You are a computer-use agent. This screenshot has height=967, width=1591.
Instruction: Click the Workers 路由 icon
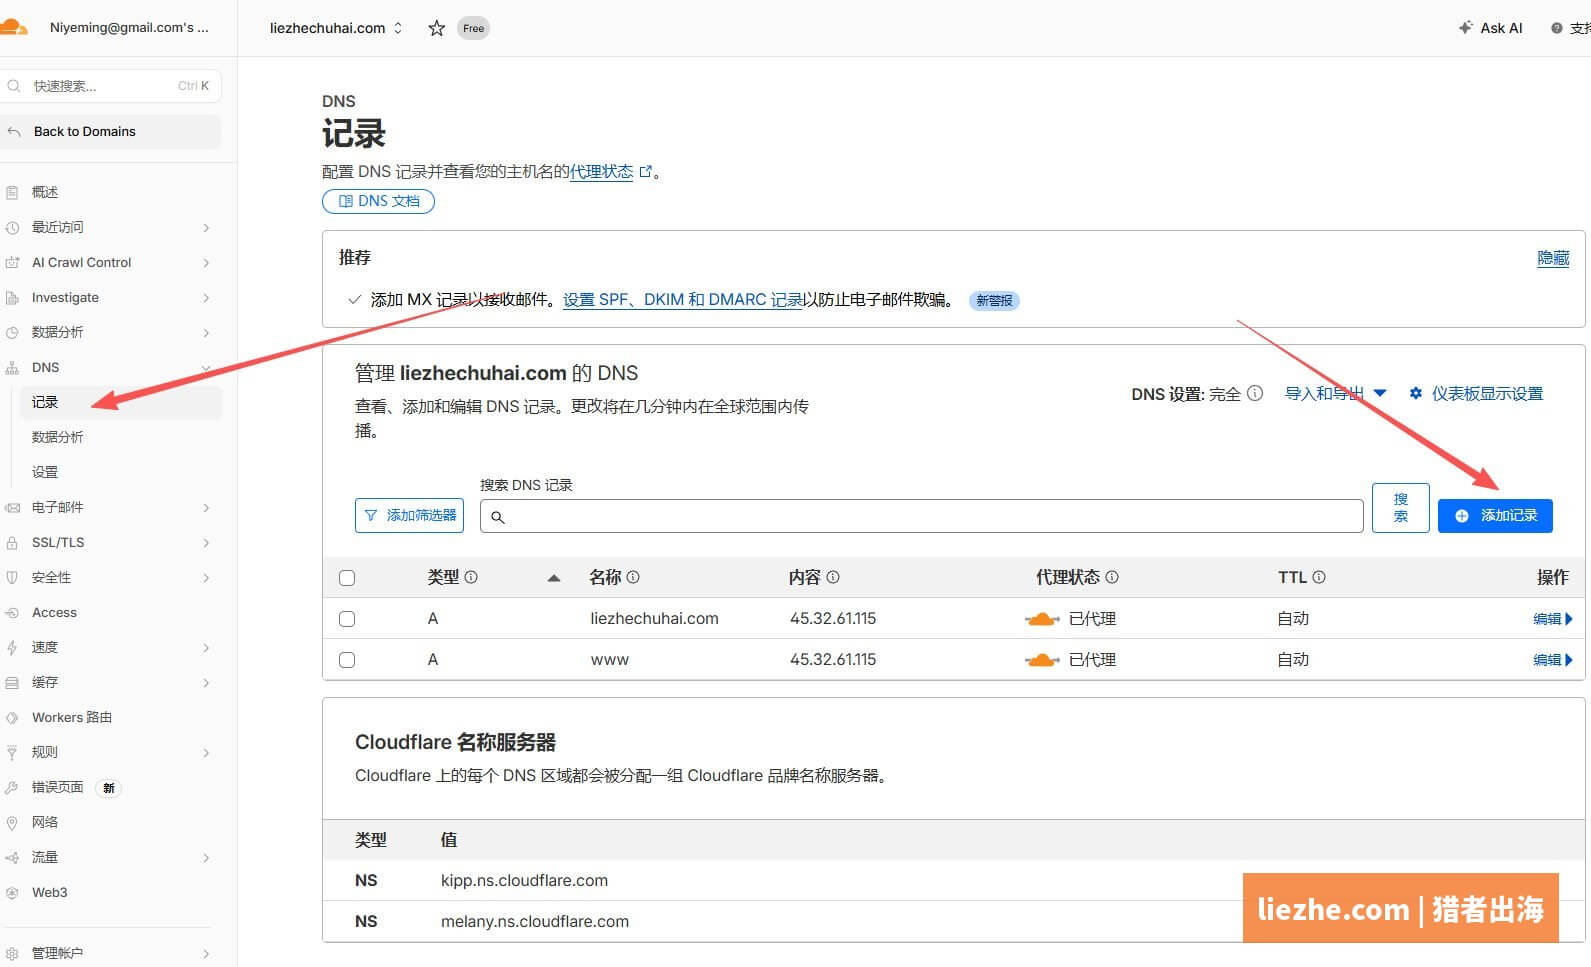[x=12, y=717]
